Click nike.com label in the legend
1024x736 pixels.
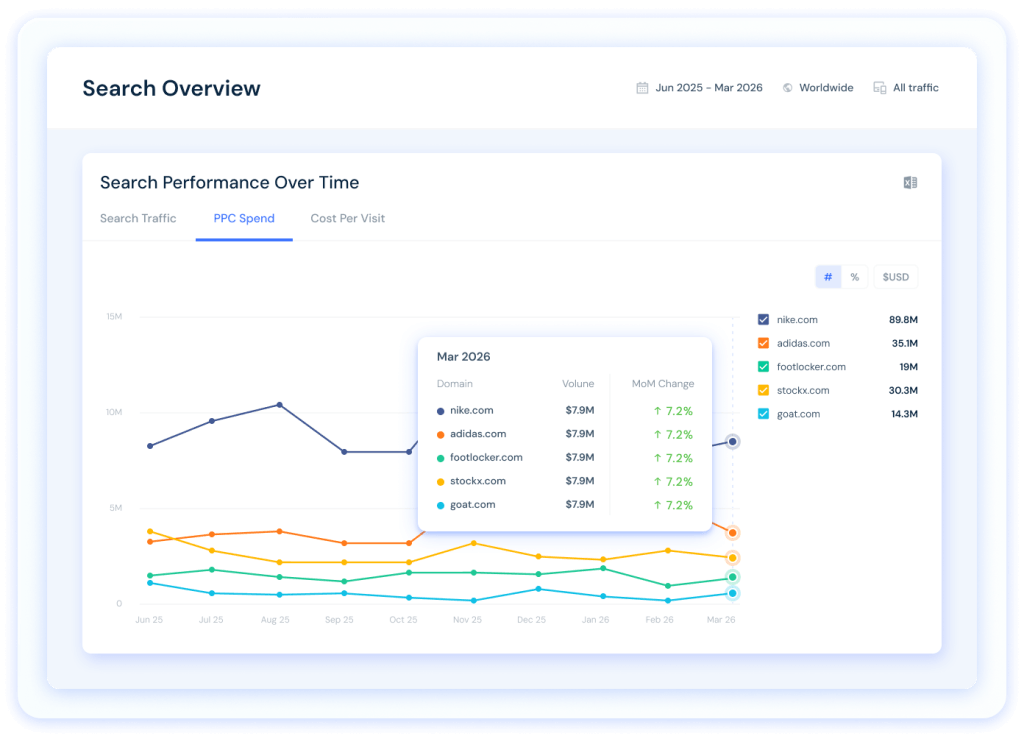click(797, 319)
